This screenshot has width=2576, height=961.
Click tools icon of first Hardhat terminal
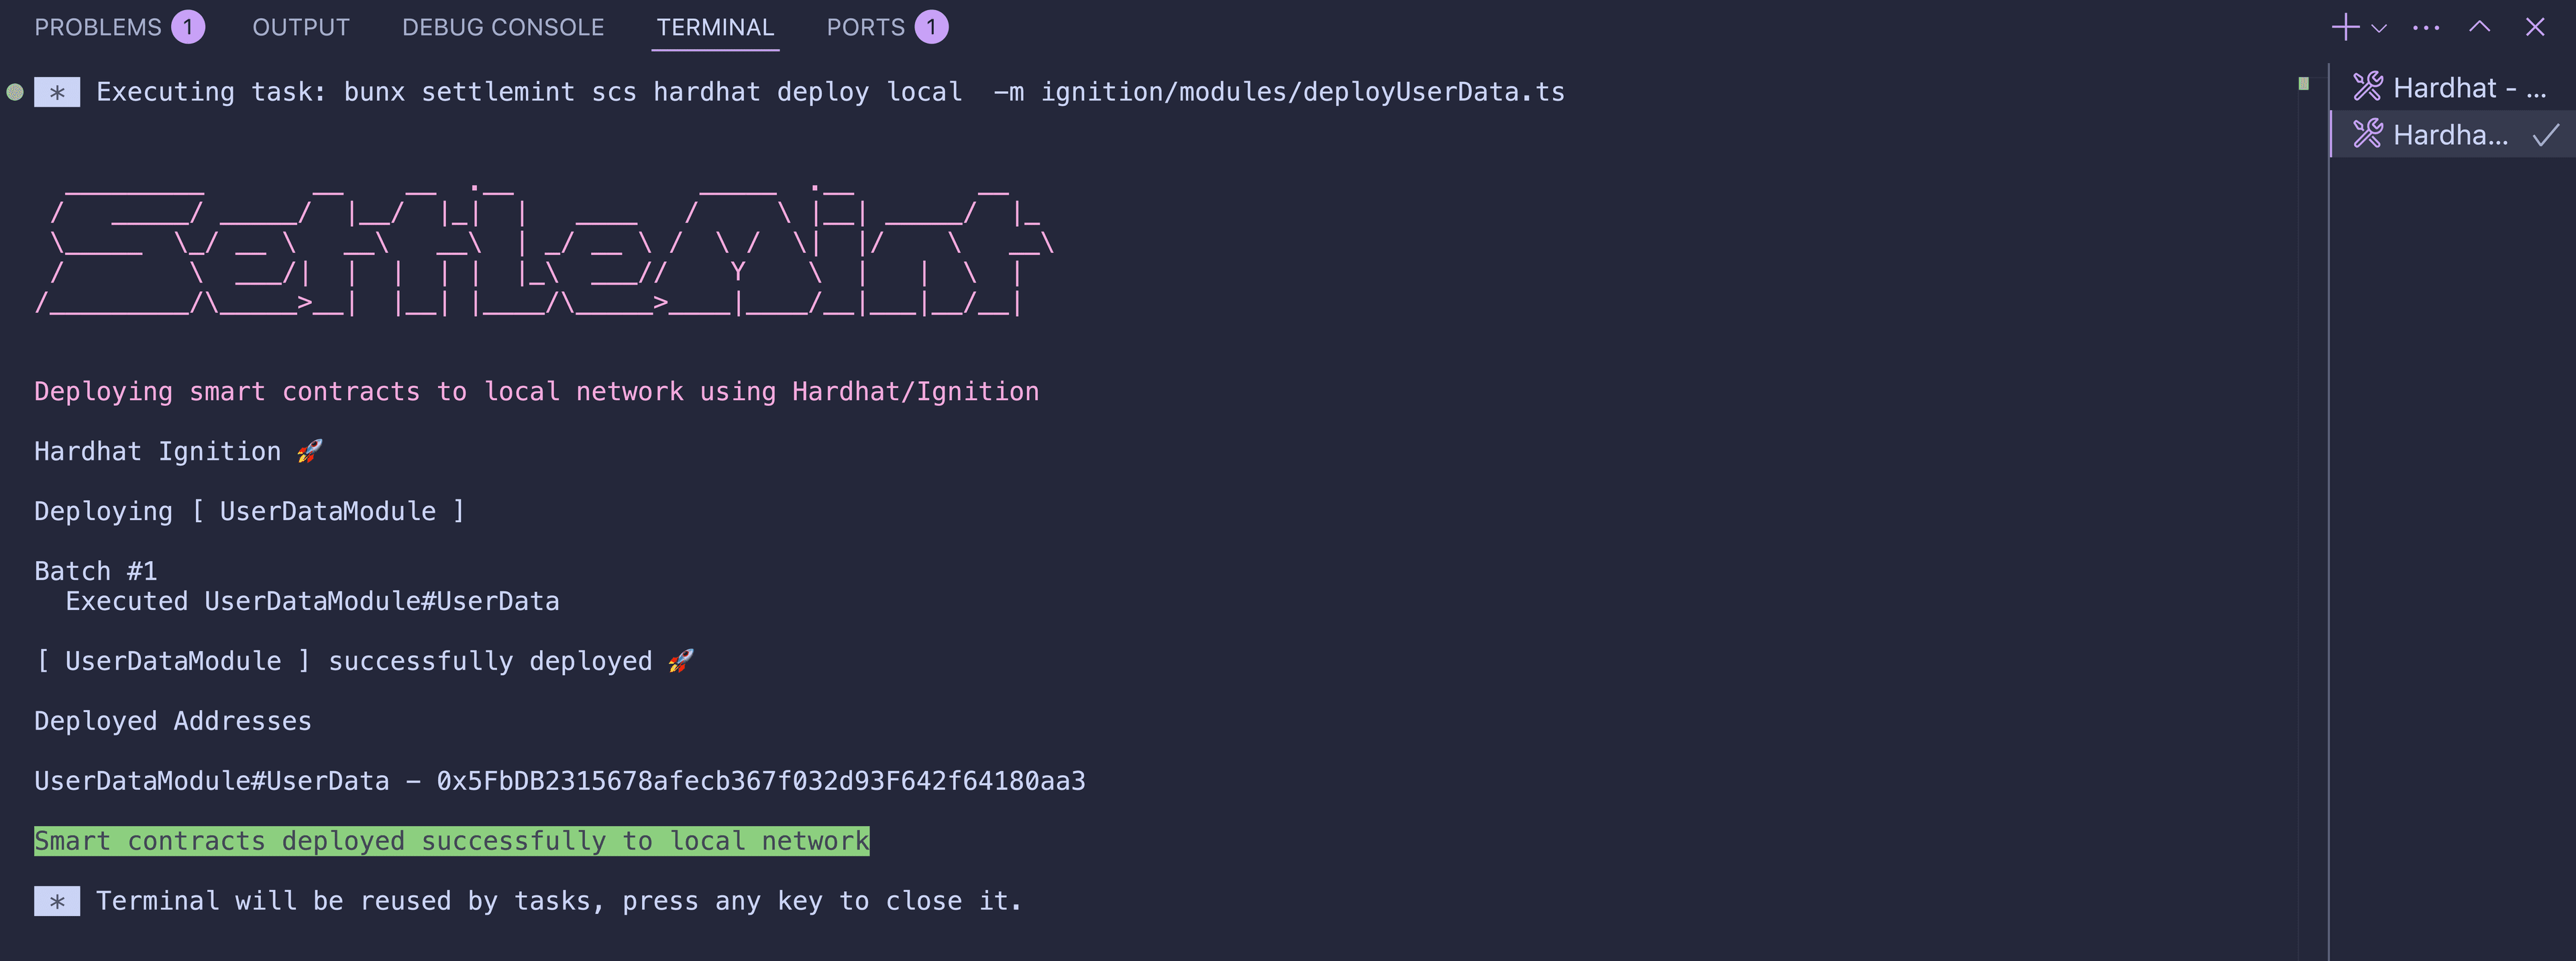[x=2367, y=87]
